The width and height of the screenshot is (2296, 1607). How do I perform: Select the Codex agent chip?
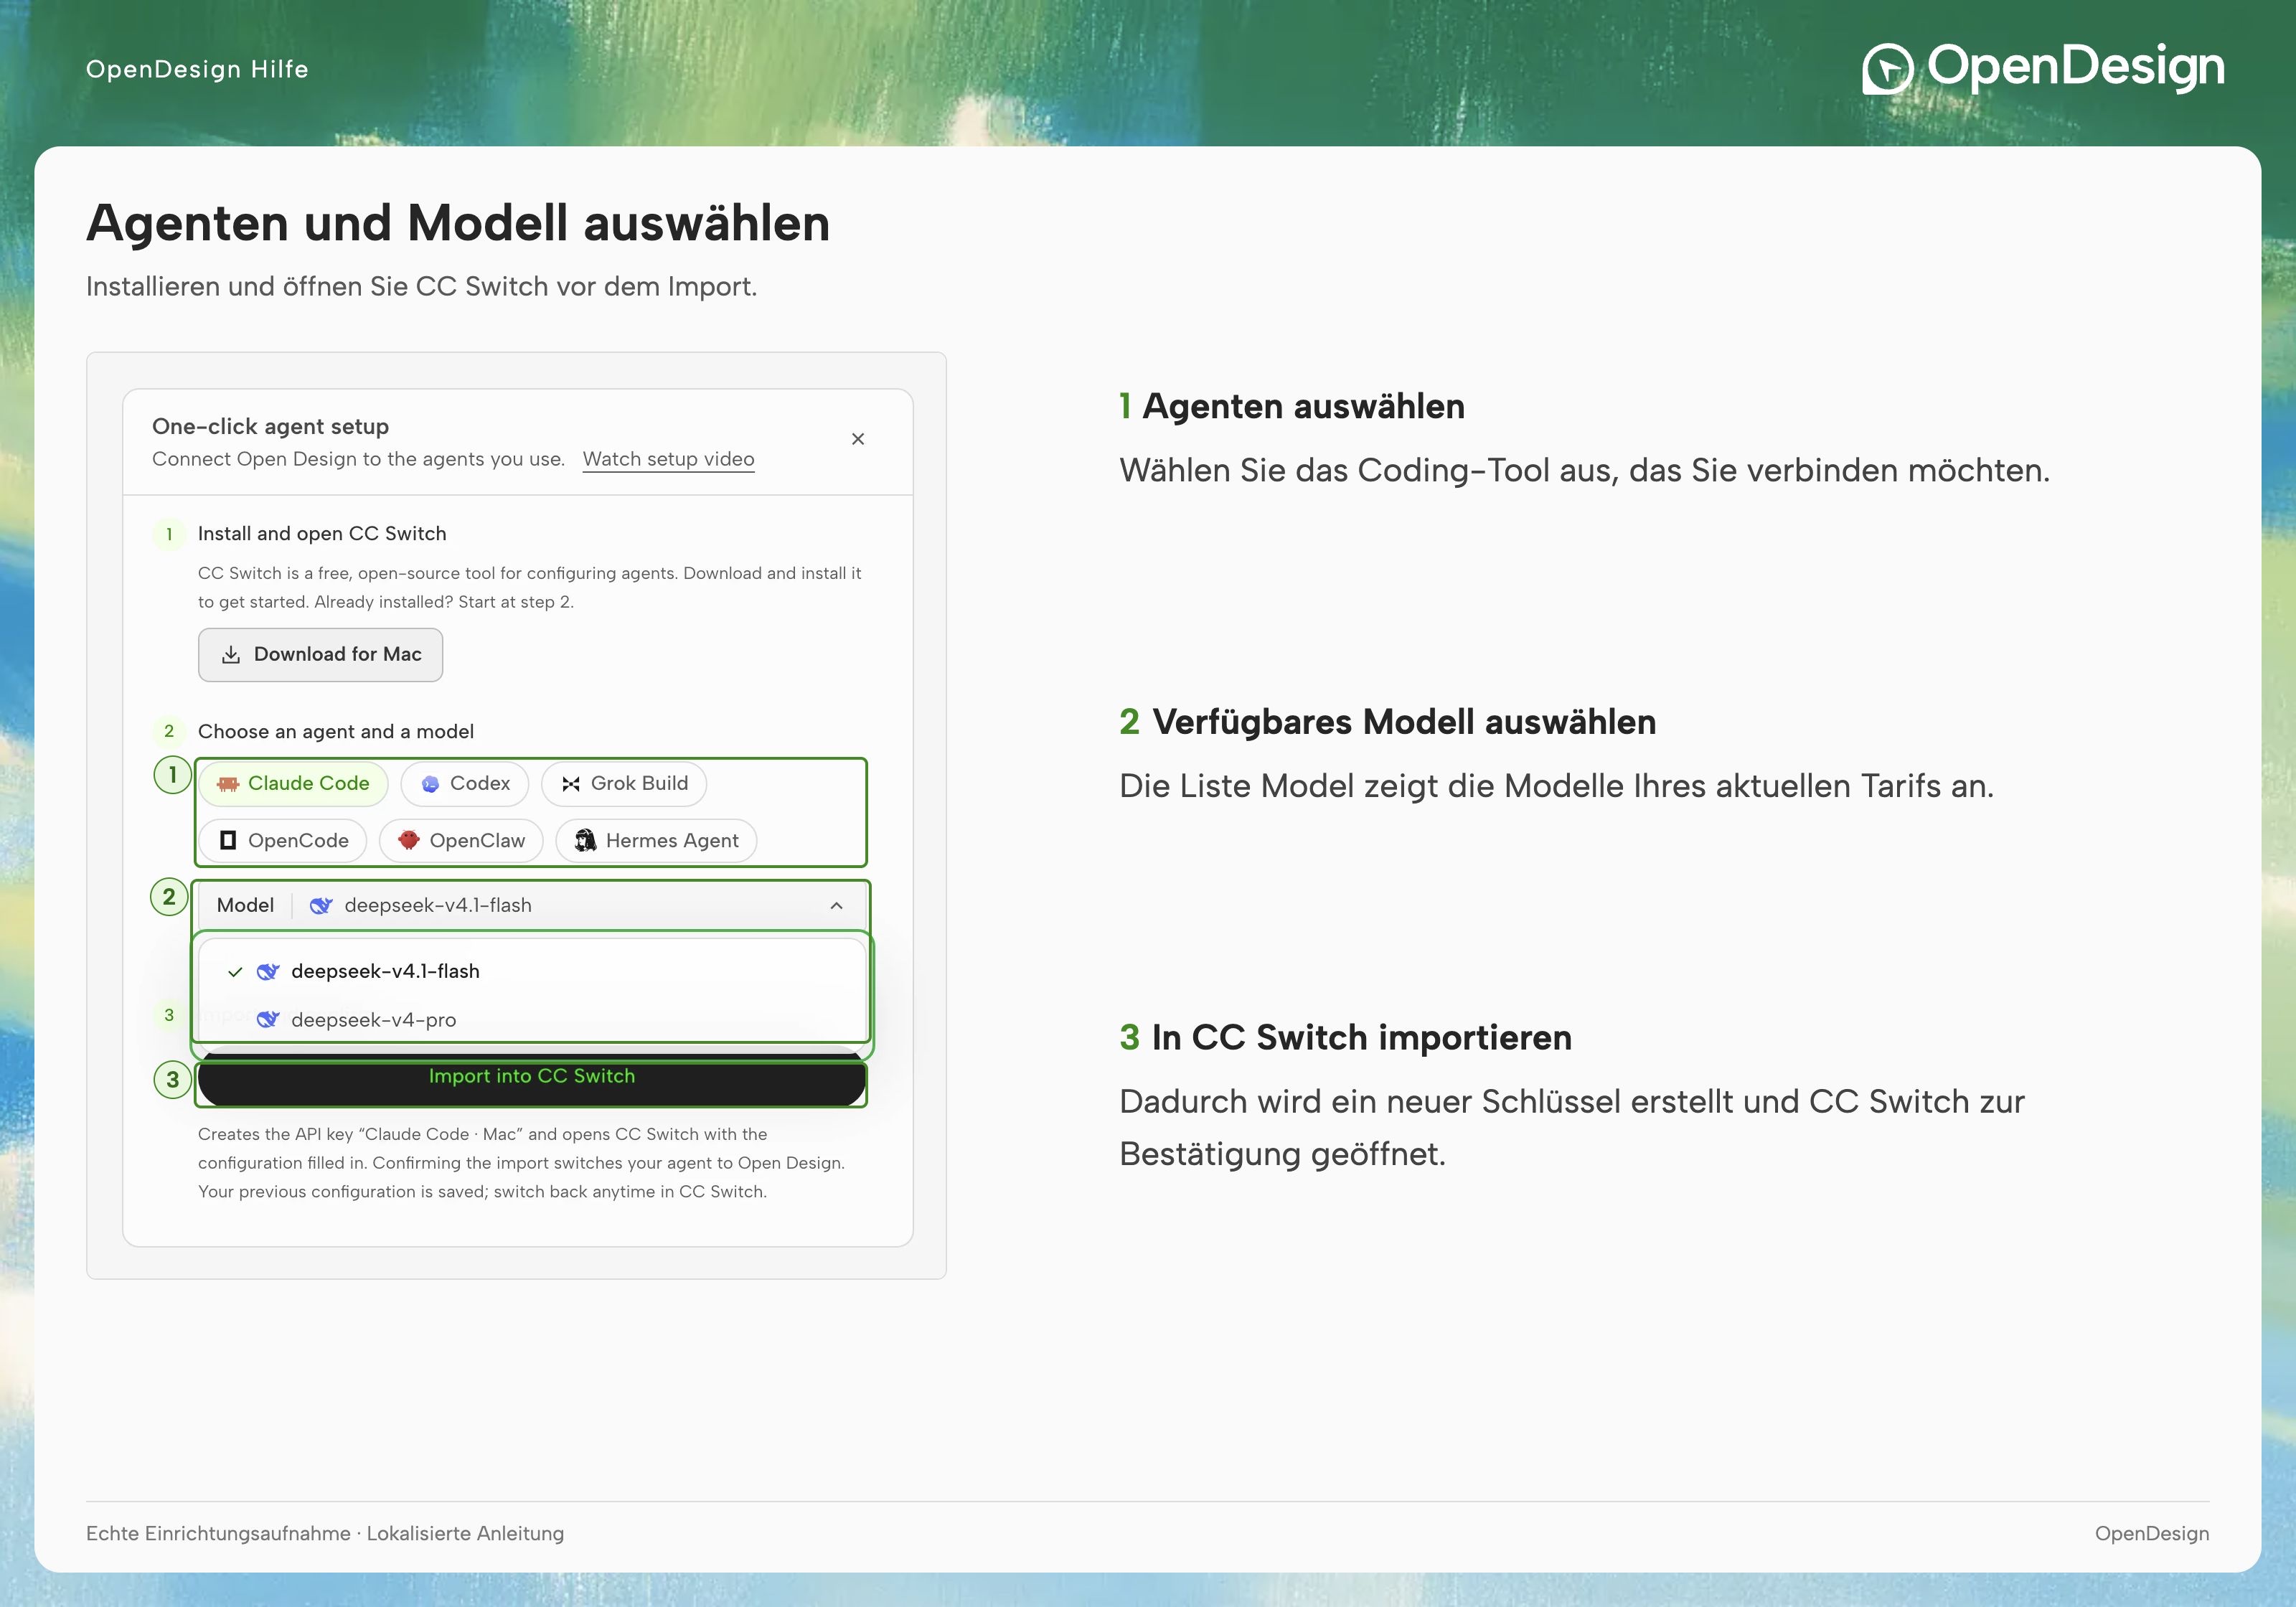(464, 783)
